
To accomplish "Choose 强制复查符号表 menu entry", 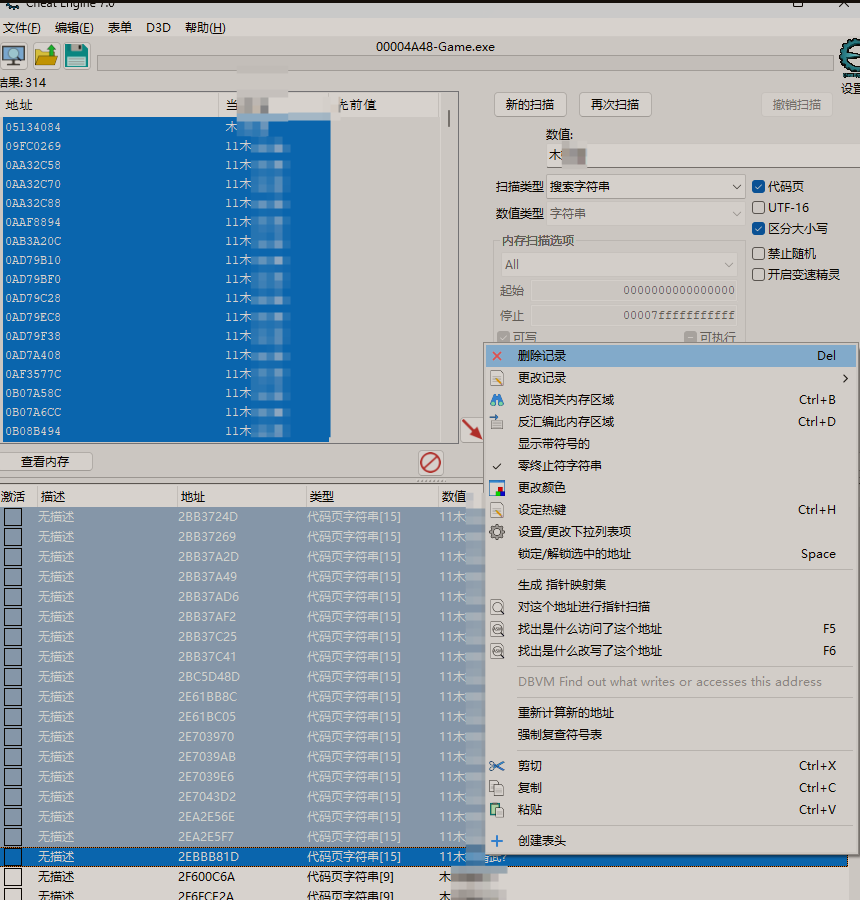I will (x=671, y=735).
